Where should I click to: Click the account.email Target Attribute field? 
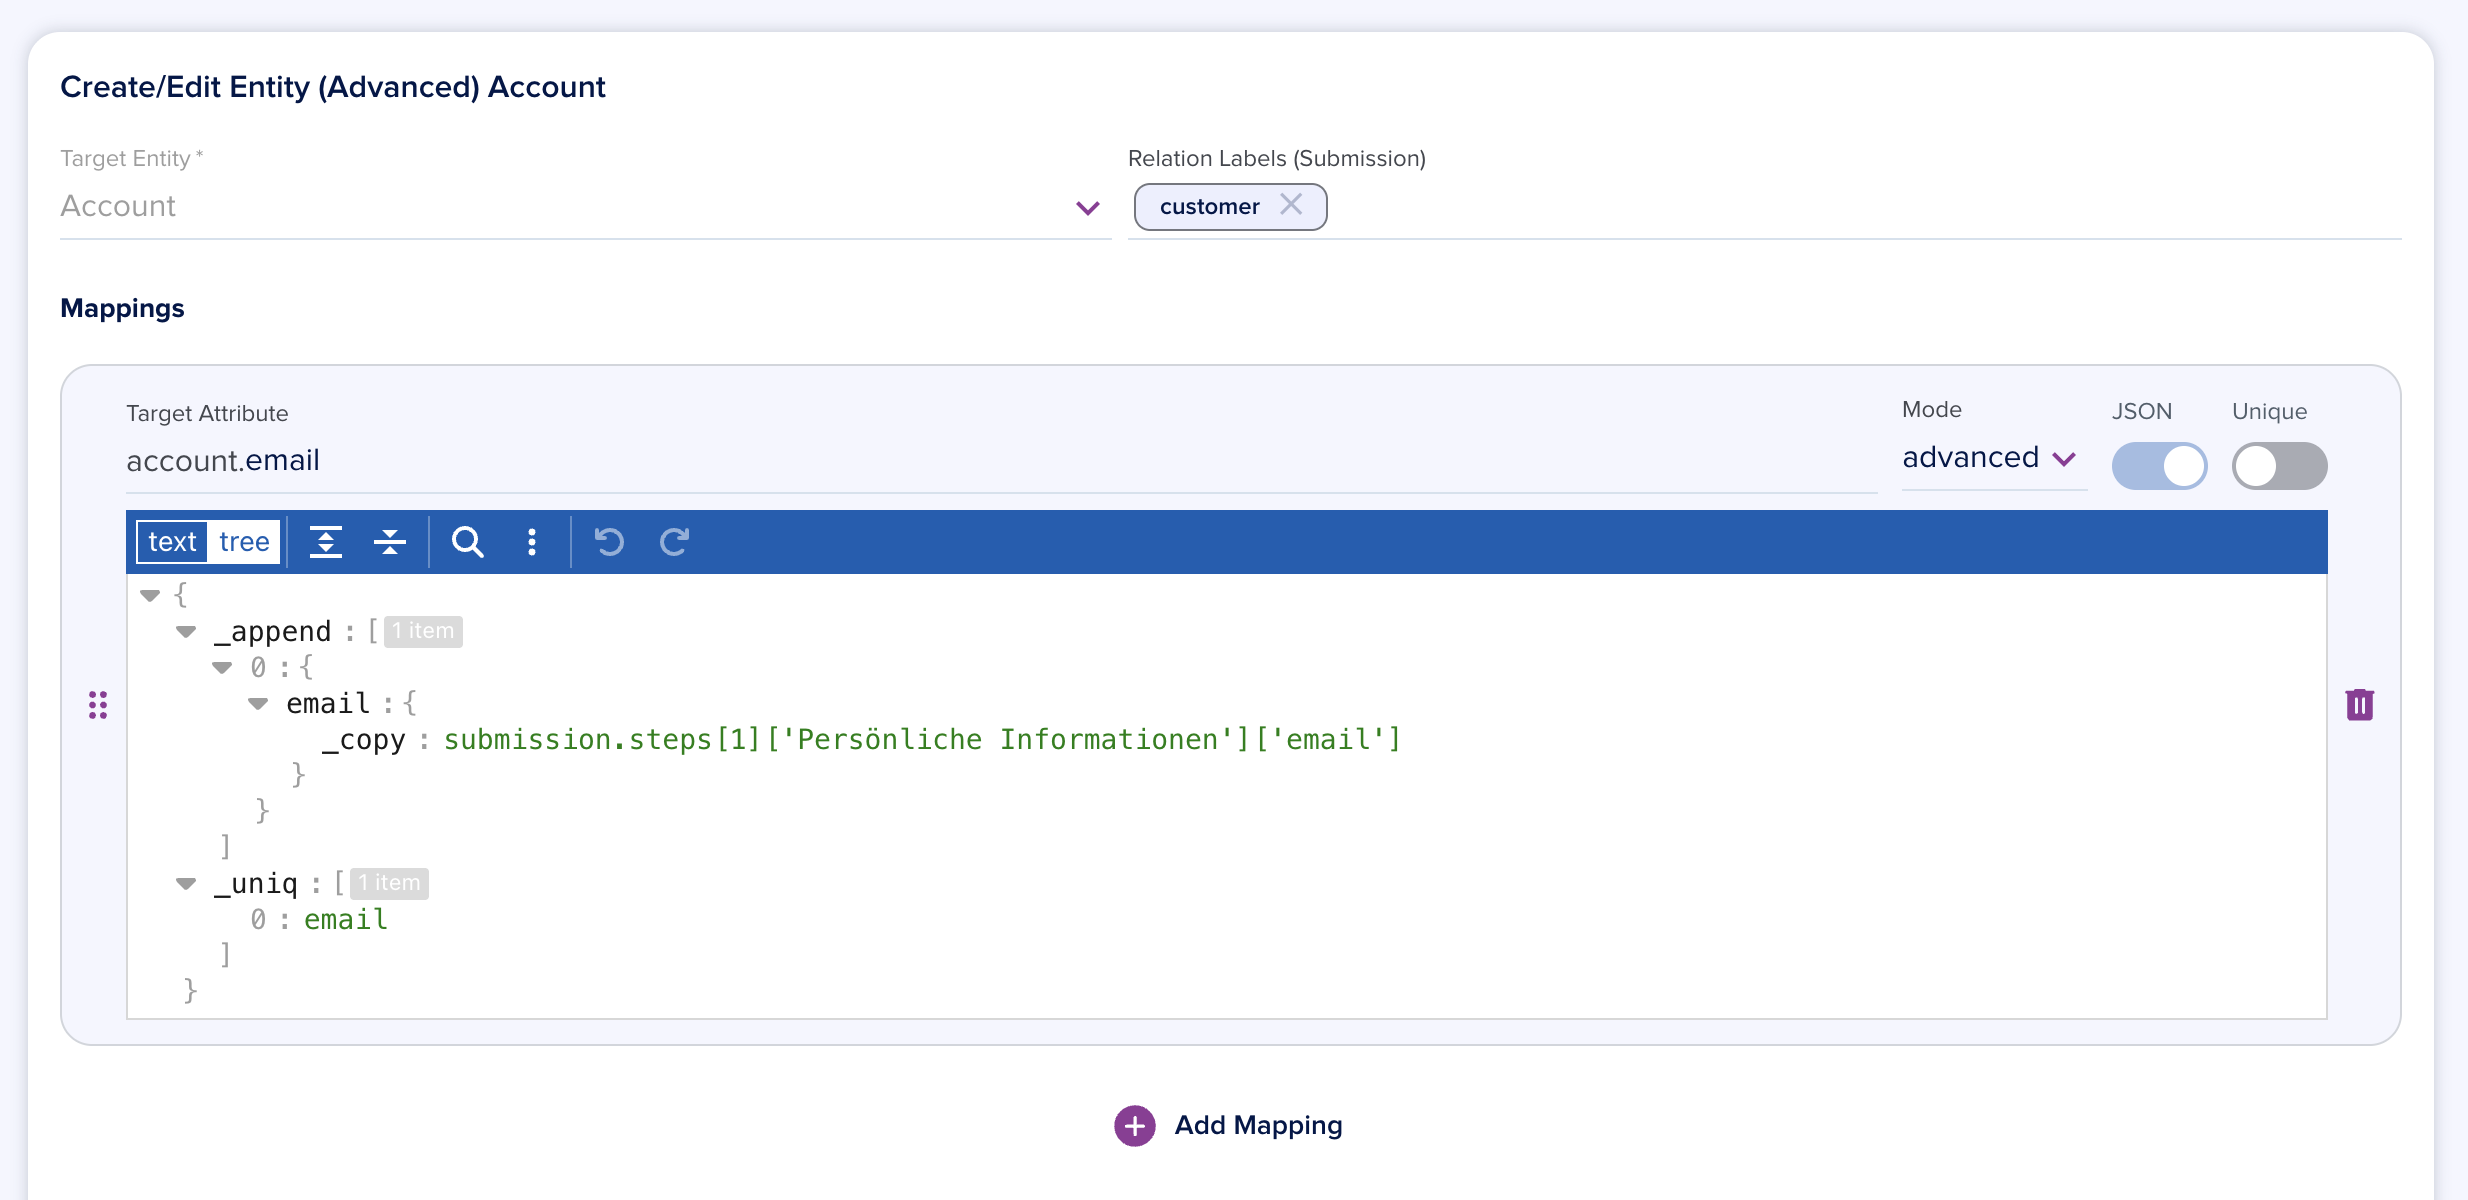tap(1000, 461)
